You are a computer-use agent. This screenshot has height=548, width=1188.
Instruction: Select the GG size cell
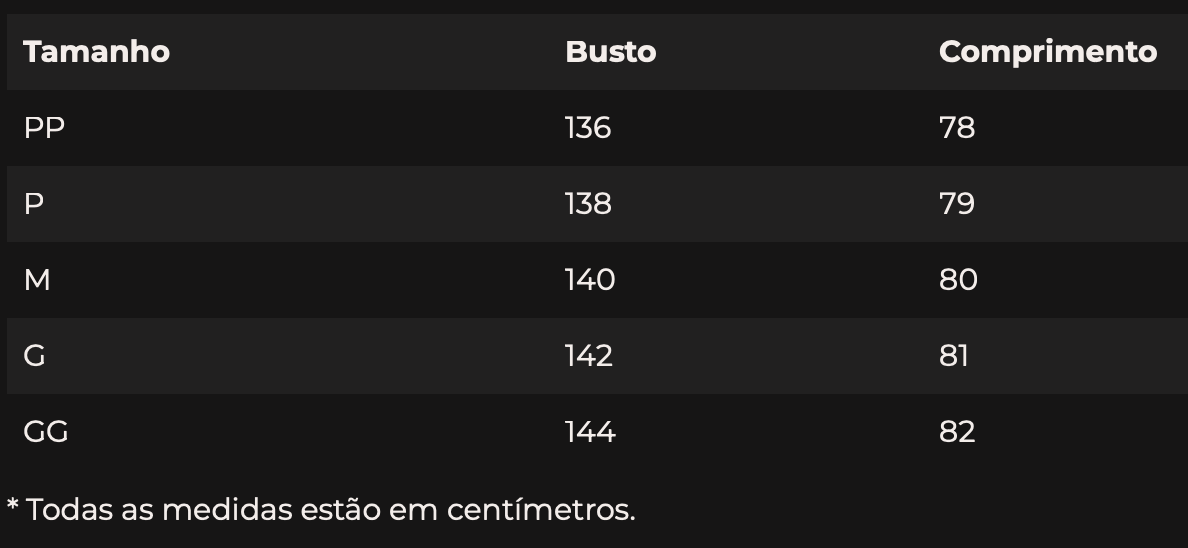46,431
